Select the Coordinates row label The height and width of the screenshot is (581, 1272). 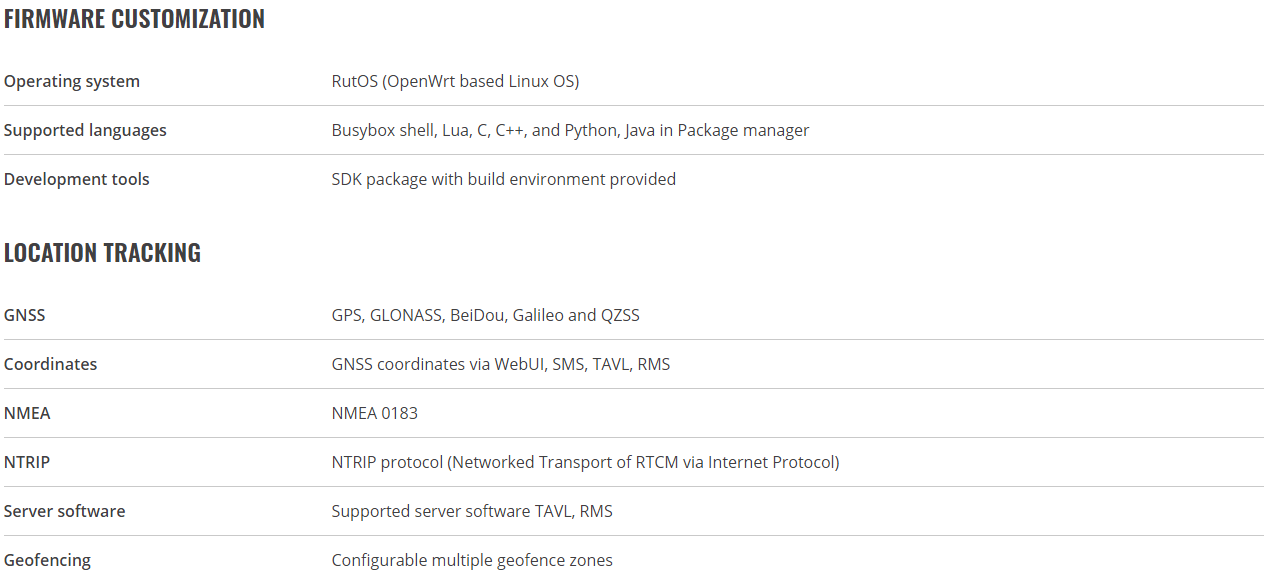click(x=51, y=364)
